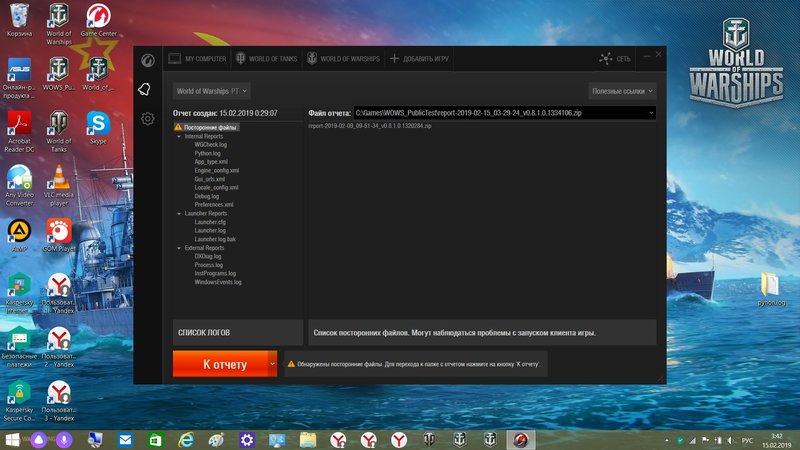Open the settings gear in sidebar
This screenshot has width=800, height=450.
pos(148,119)
